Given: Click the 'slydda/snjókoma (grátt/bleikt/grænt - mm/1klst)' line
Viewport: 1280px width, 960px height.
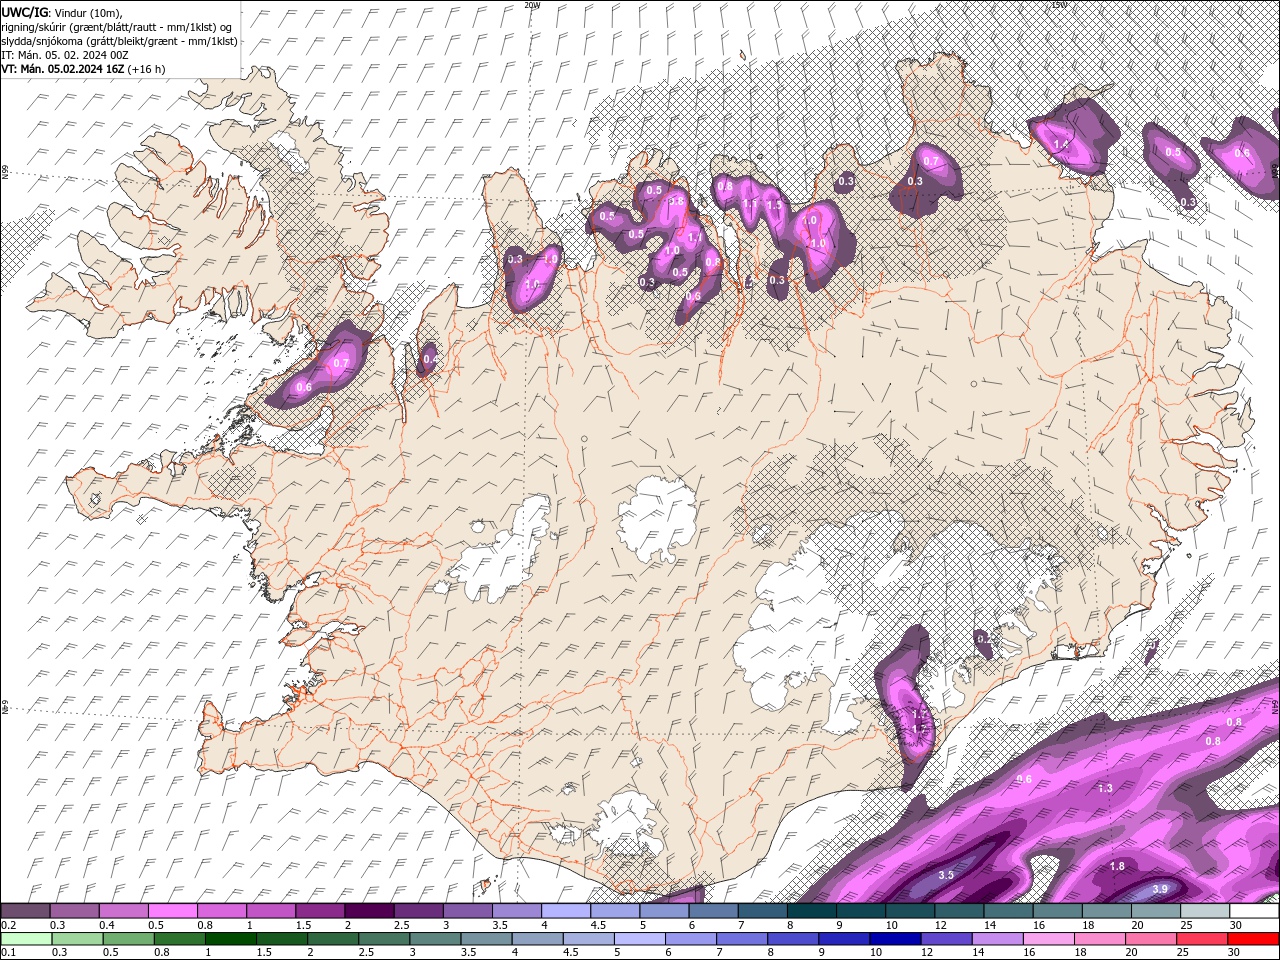Looking at the screenshot, I should (x=119, y=41).
